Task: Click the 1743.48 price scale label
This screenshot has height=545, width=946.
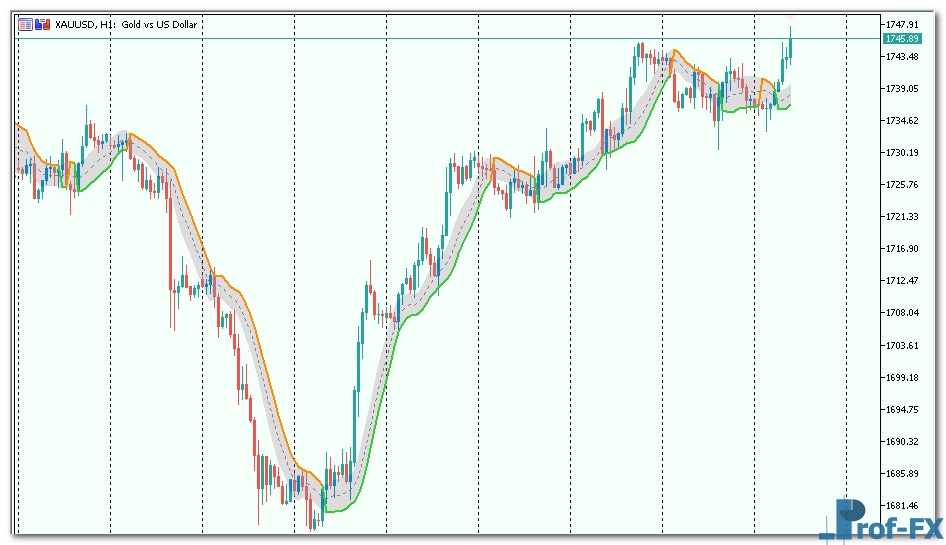Action: pyautogui.click(x=901, y=56)
